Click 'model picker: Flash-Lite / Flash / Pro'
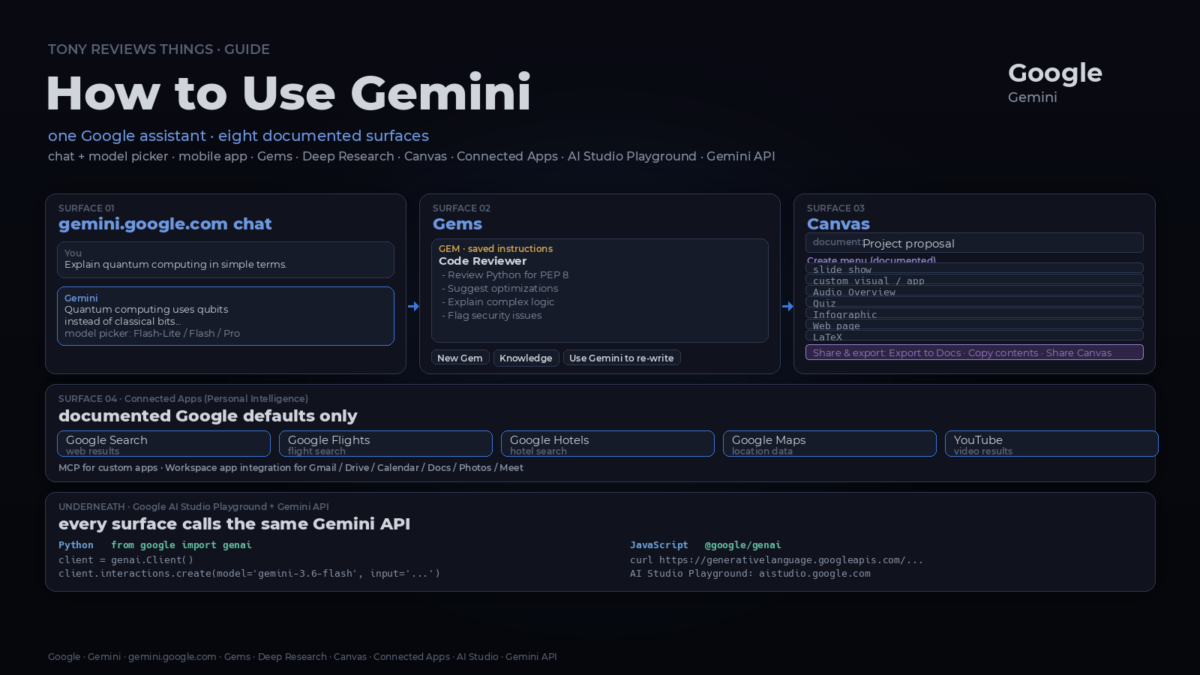 point(152,334)
